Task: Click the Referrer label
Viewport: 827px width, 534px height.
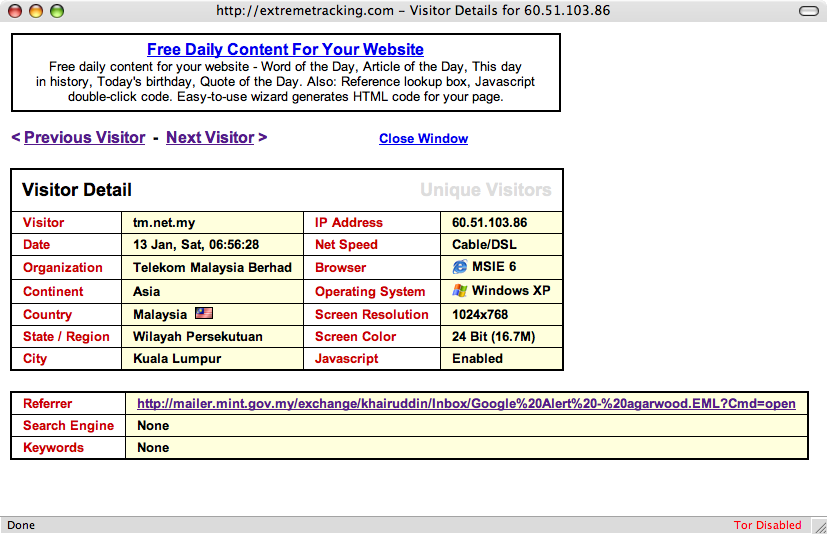Action: pyautogui.click(x=47, y=404)
